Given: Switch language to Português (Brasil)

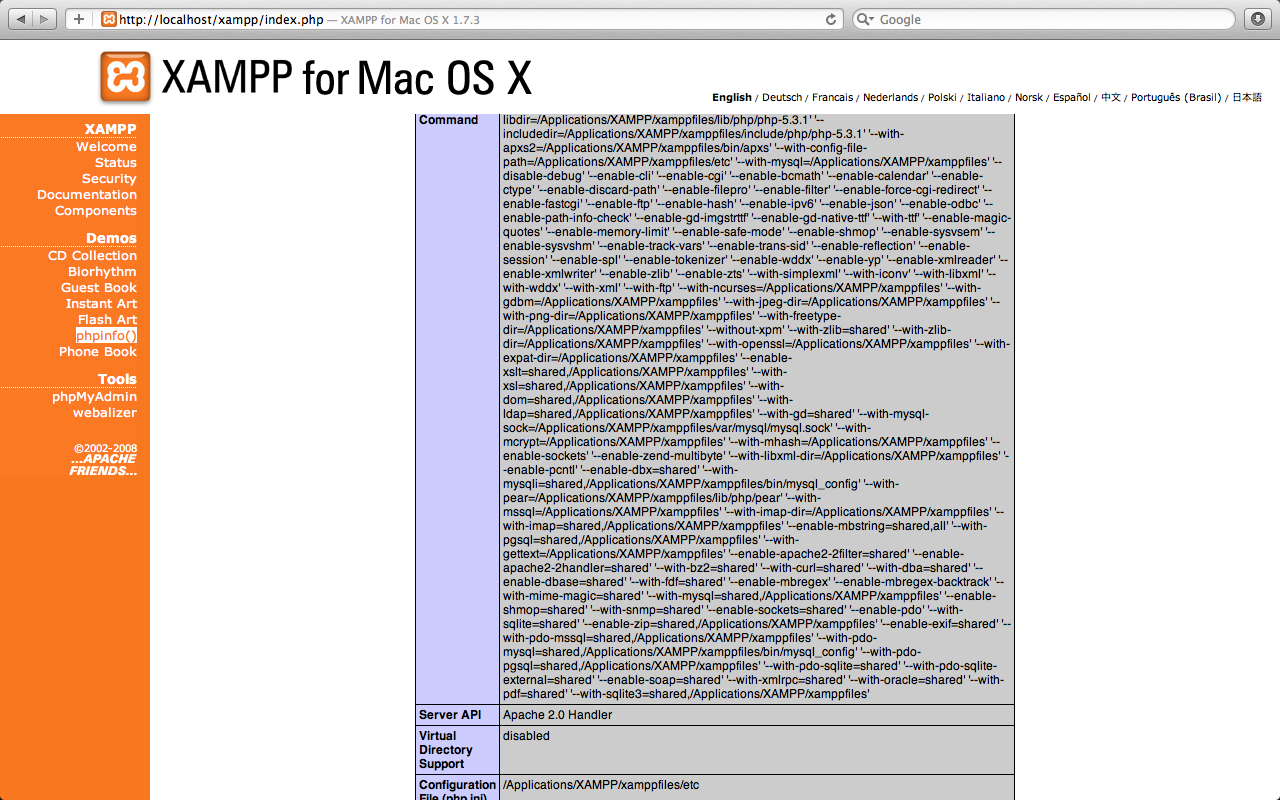Looking at the screenshot, I should pos(1176,98).
